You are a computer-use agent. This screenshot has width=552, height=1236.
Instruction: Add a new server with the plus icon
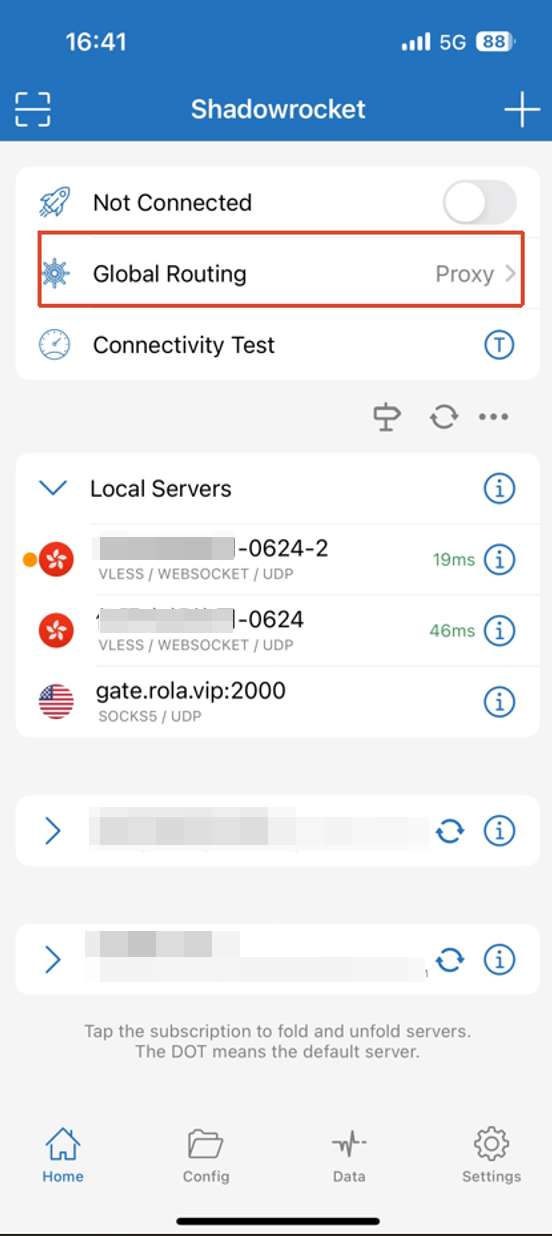[521, 109]
